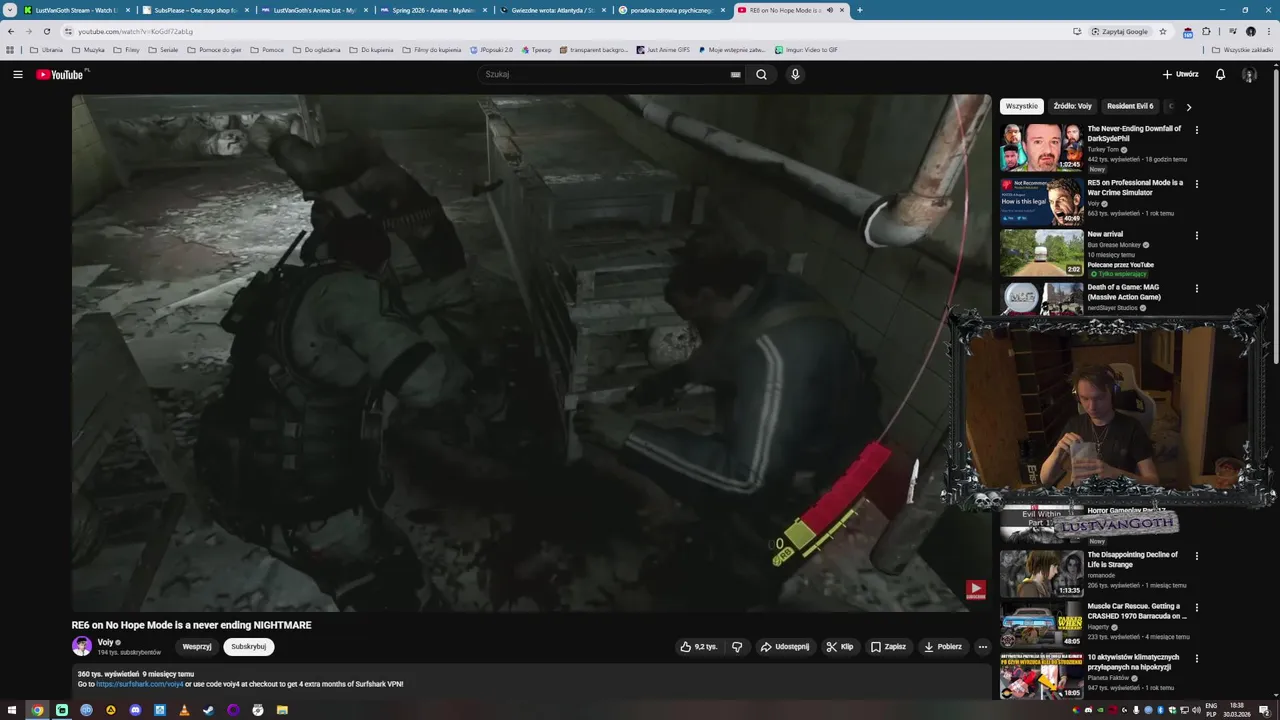Open more actions menu under video
The image size is (1280, 720).
point(982,647)
